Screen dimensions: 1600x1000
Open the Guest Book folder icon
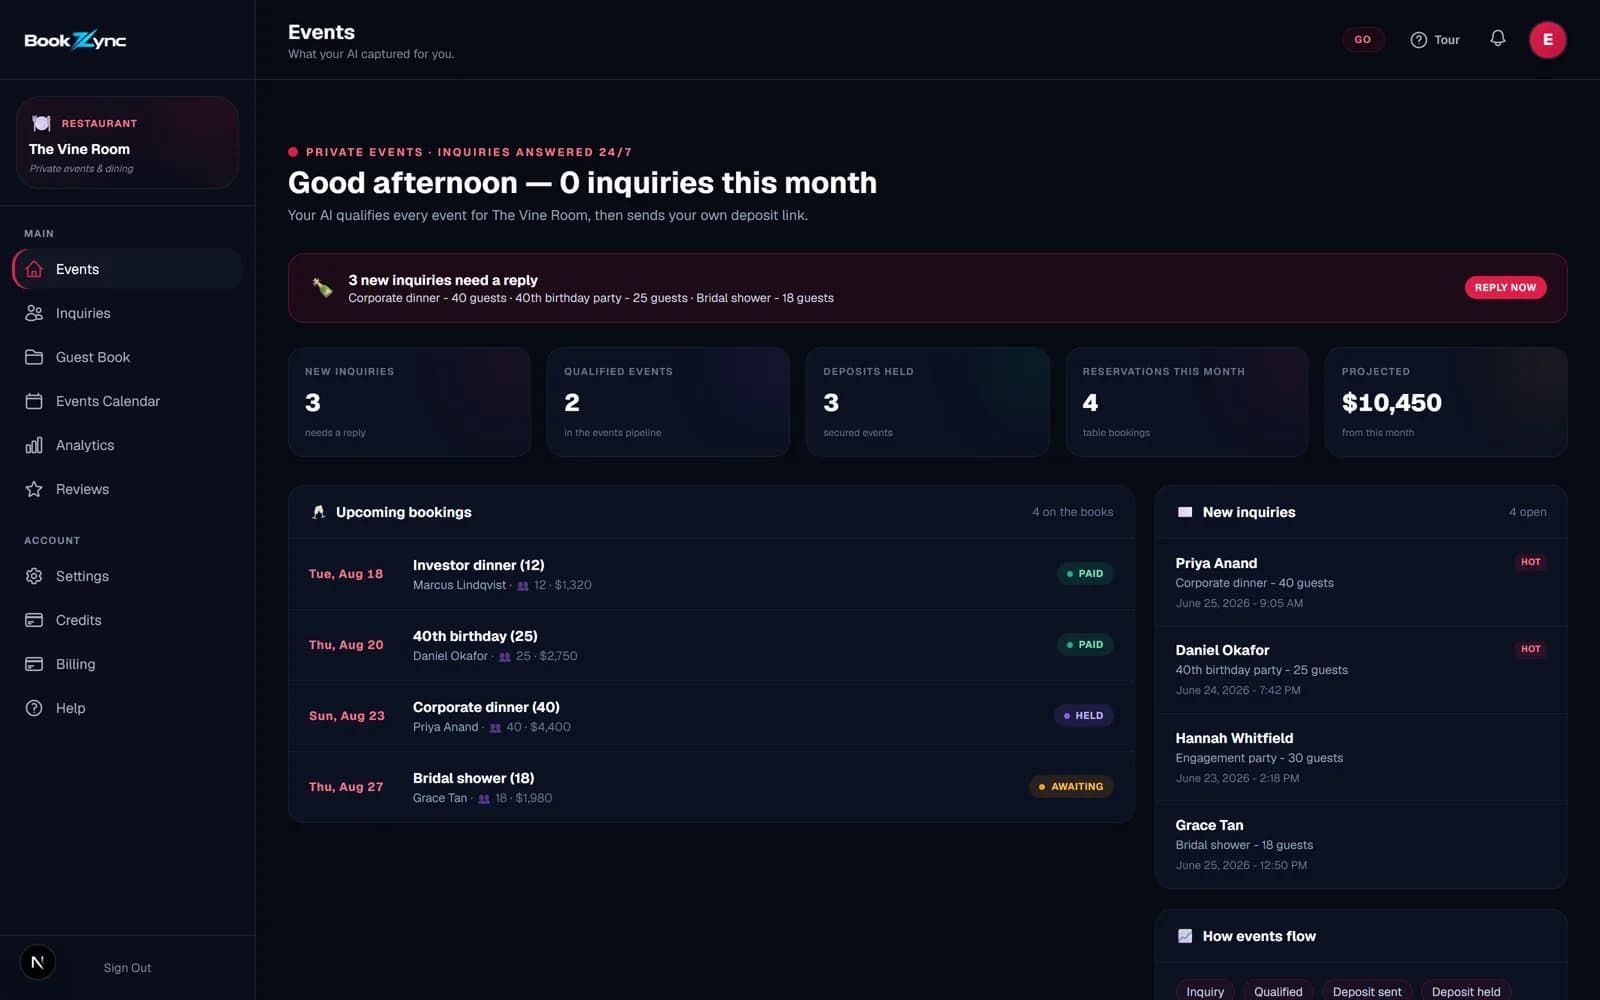tap(34, 357)
